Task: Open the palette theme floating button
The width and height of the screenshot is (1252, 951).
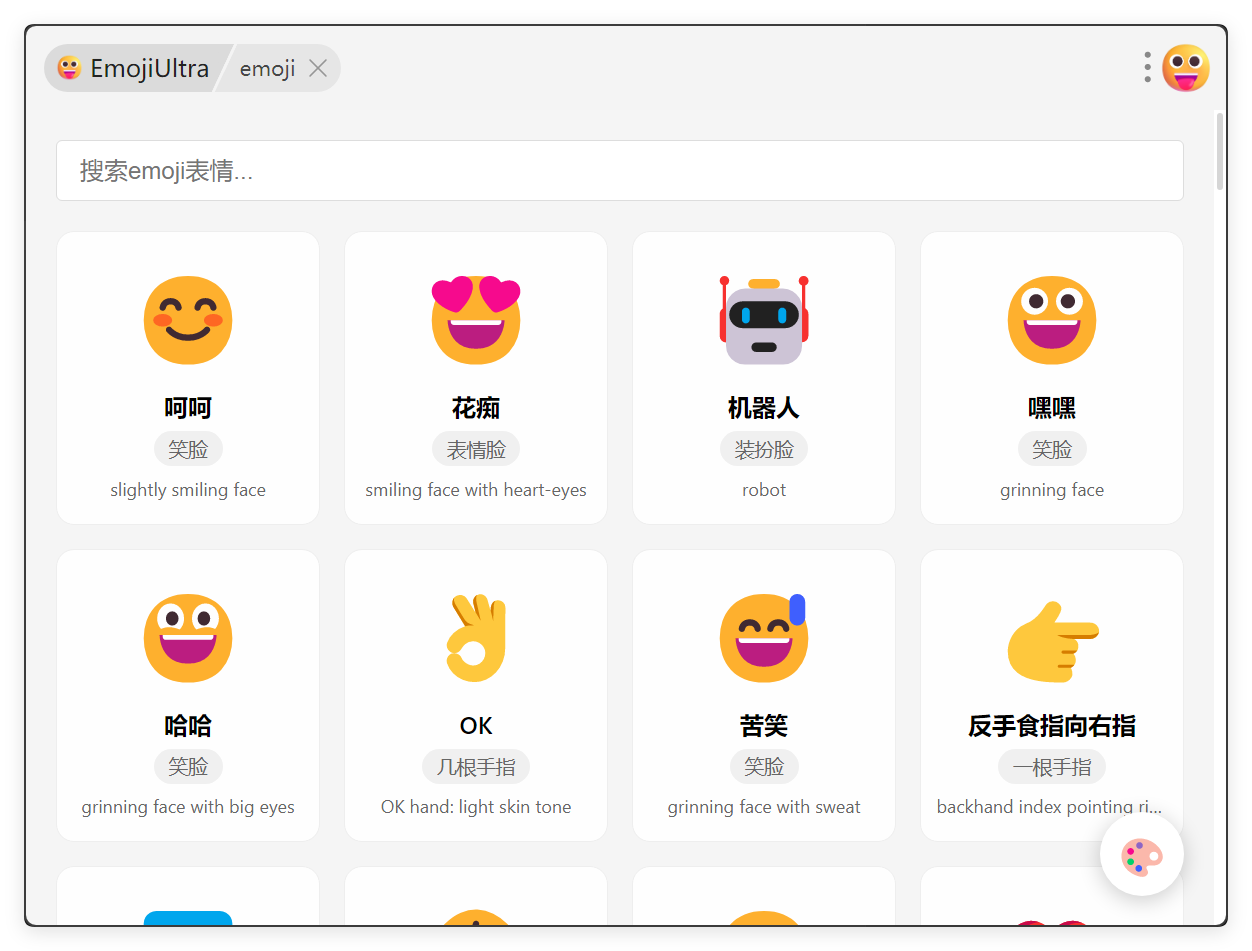Action: pyautogui.click(x=1142, y=855)
